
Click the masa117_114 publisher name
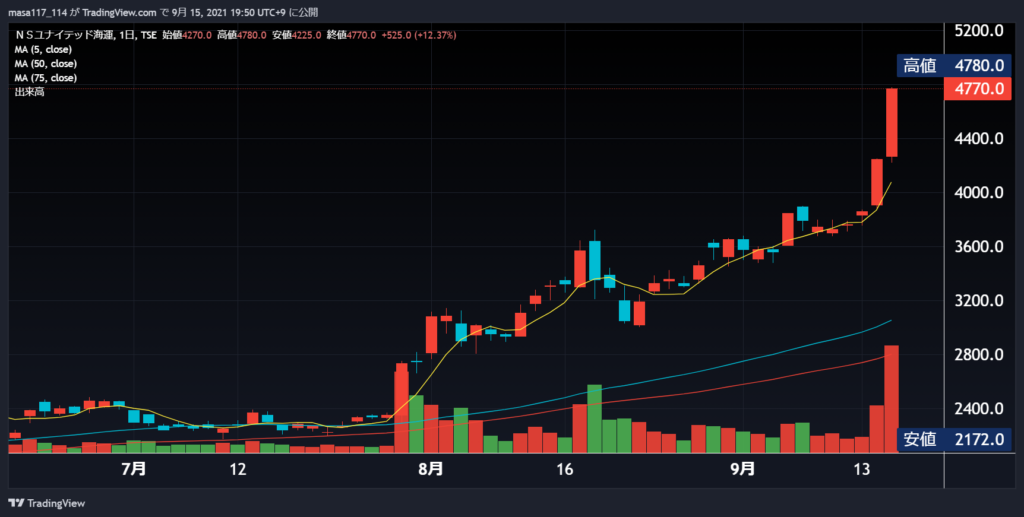(37, 12)
